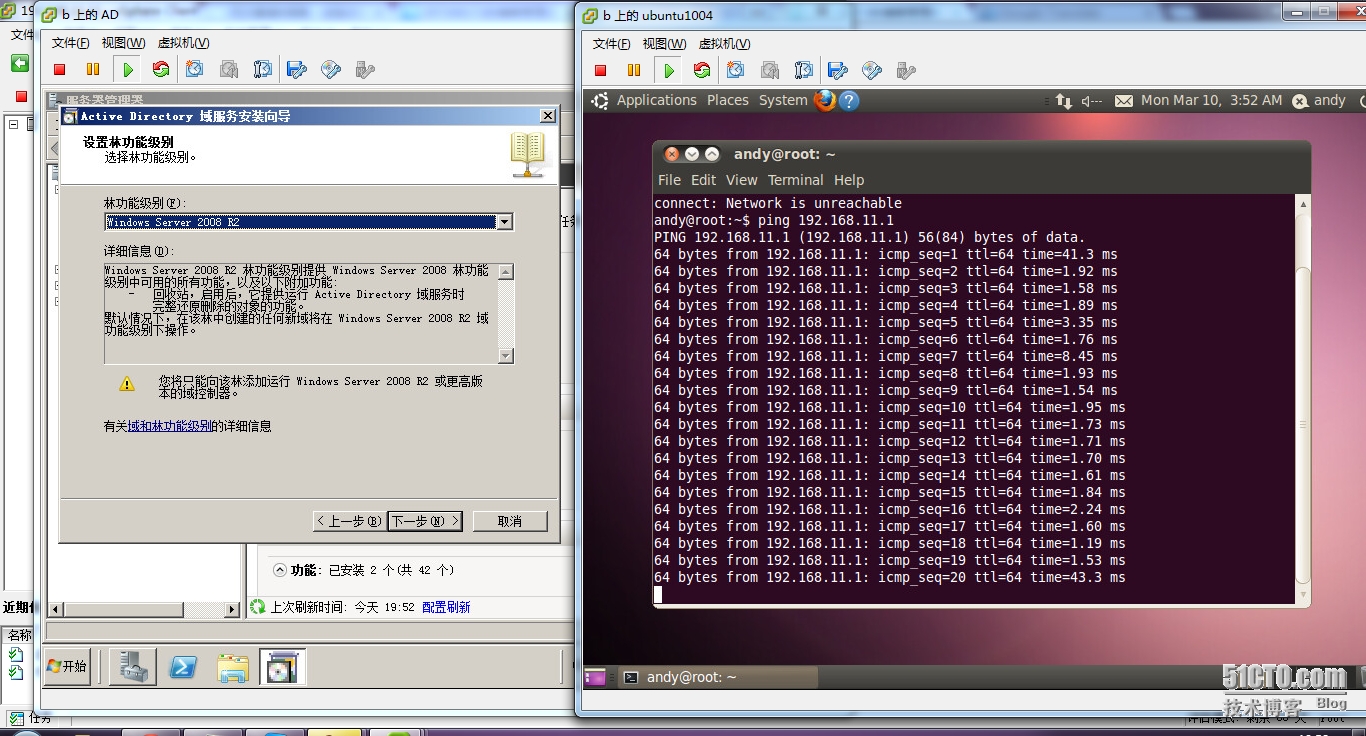1366x736 pixels.
Task: Click date and time Mon Mar 10 clock
Action: (1211, 100)
